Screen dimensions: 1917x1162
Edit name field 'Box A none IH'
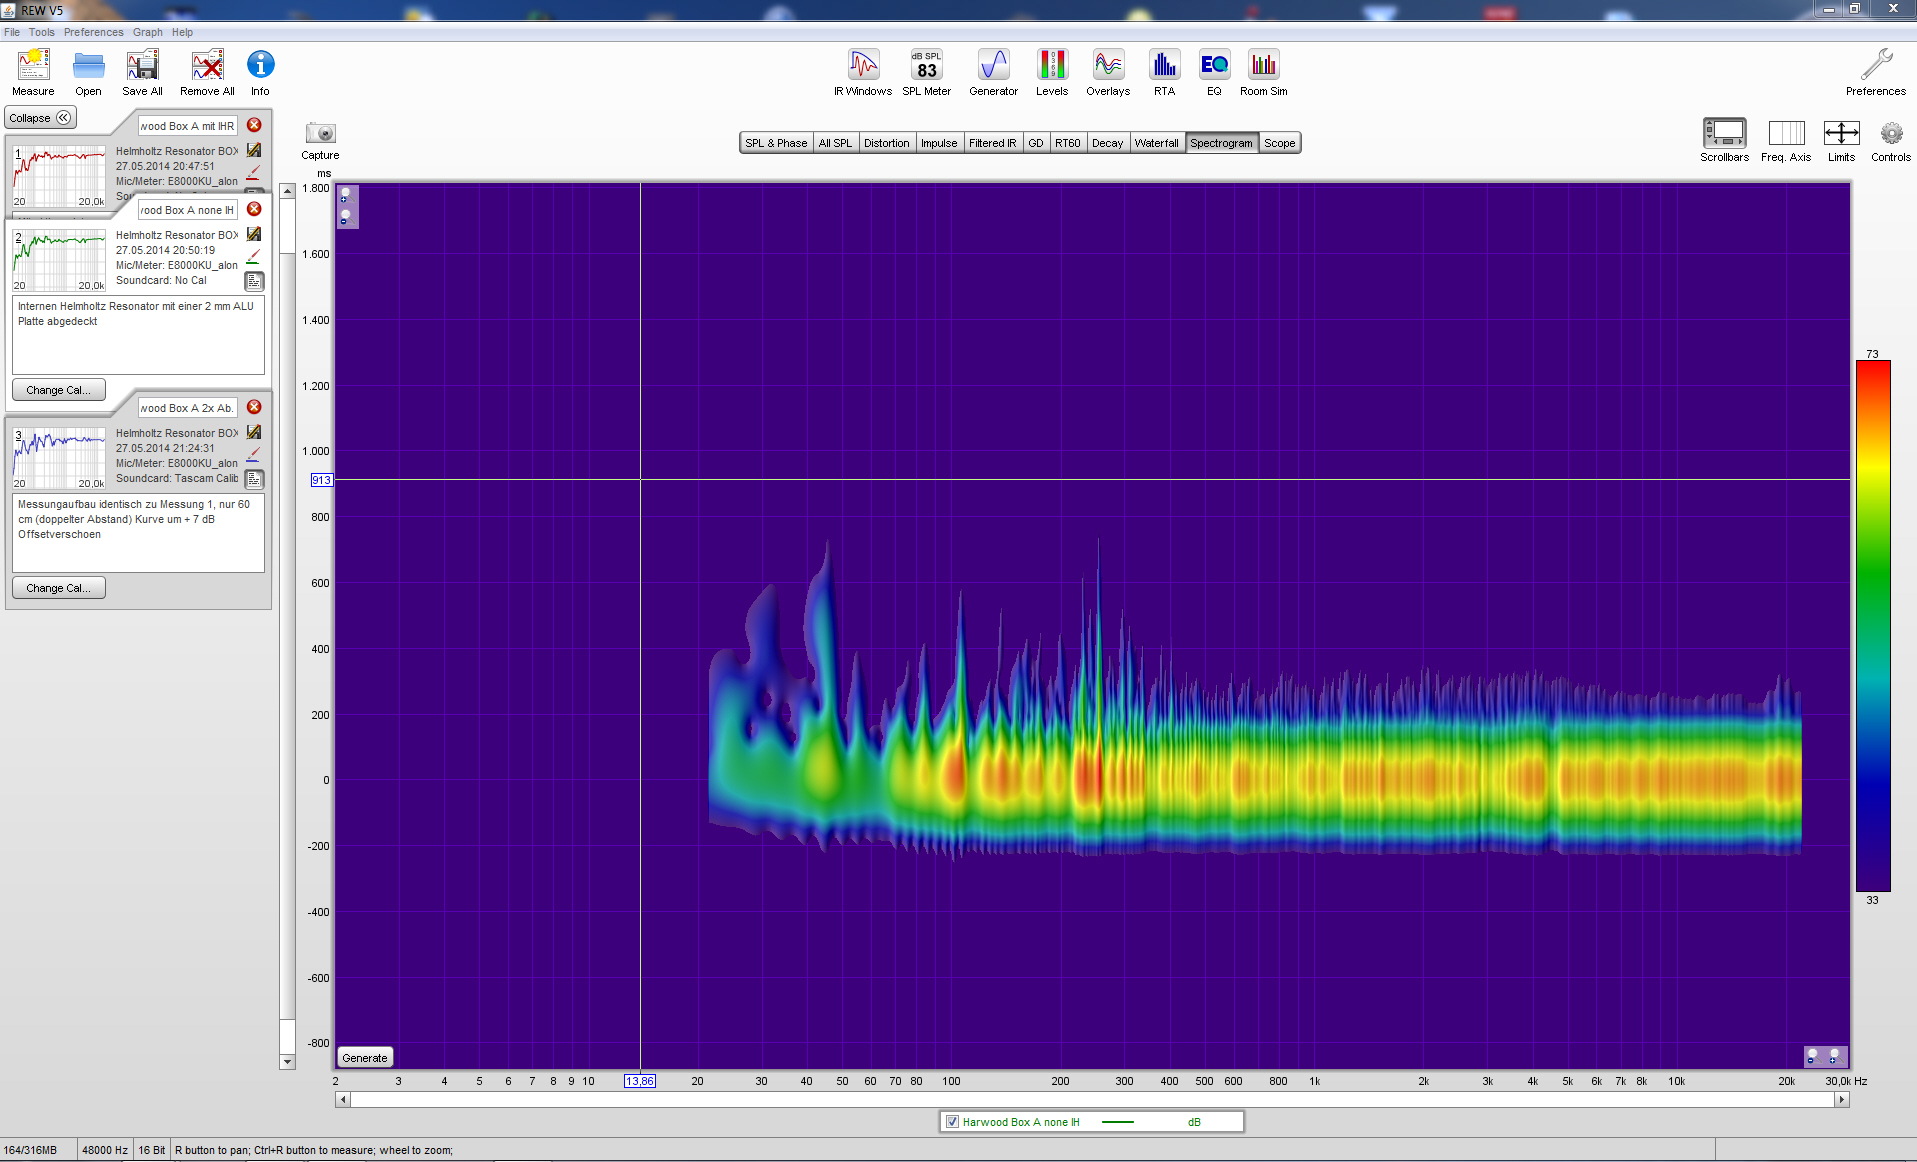pyautogui.click(x=188, y=209)
